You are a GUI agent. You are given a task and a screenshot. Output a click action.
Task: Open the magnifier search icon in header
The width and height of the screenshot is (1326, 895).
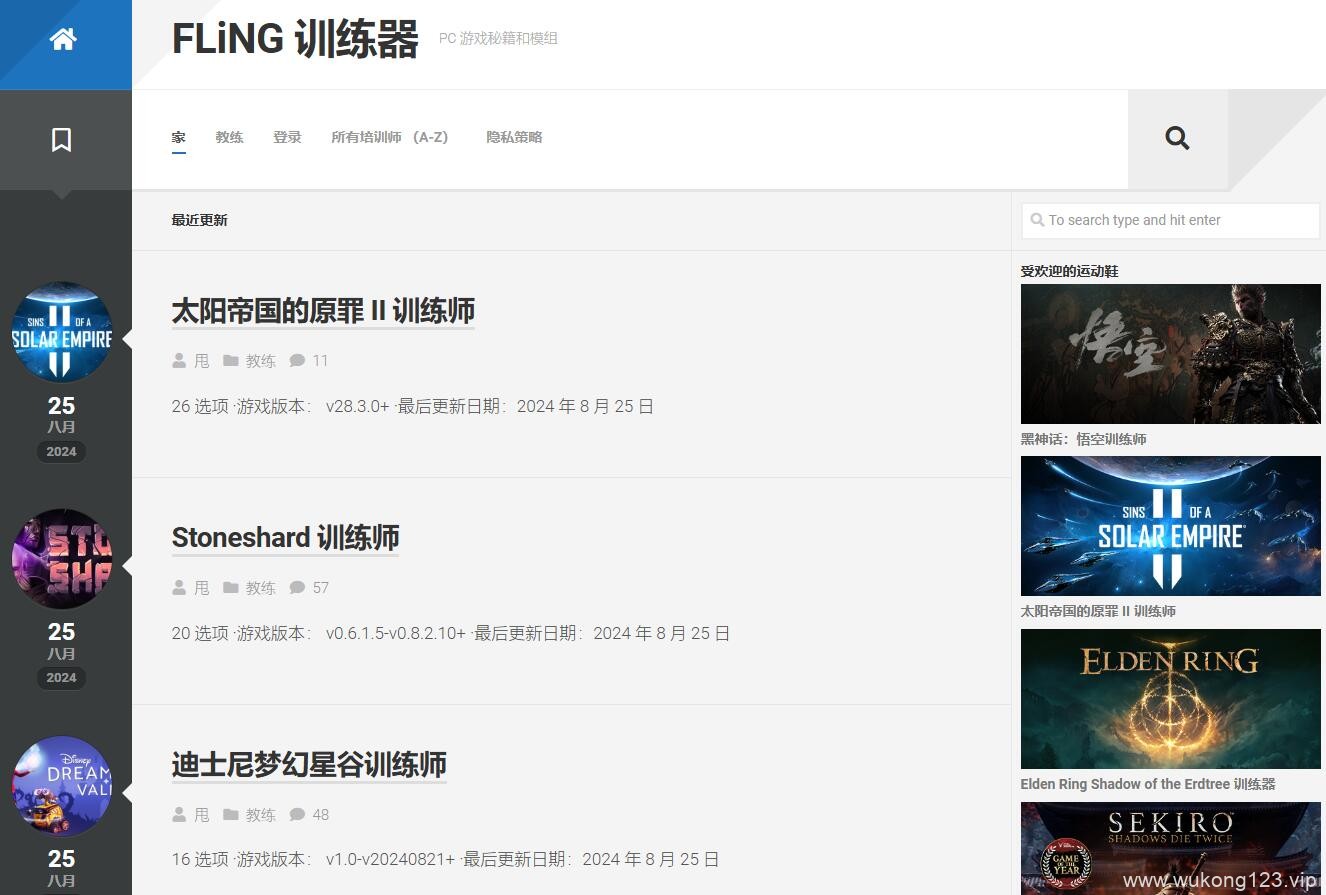[x=1177, y=138]
